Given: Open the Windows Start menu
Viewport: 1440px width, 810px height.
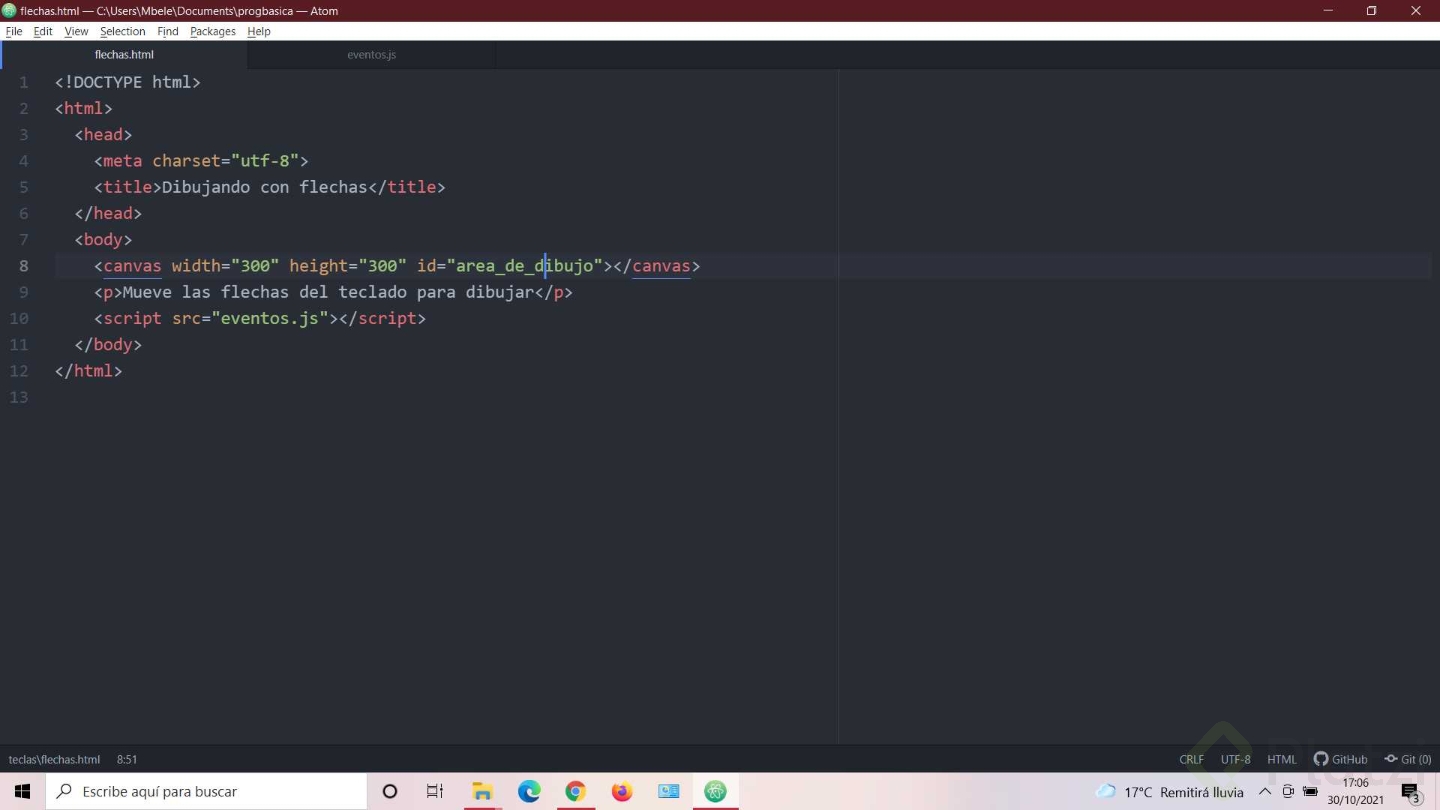Looking at the screenshot, I should click(22, 791).
